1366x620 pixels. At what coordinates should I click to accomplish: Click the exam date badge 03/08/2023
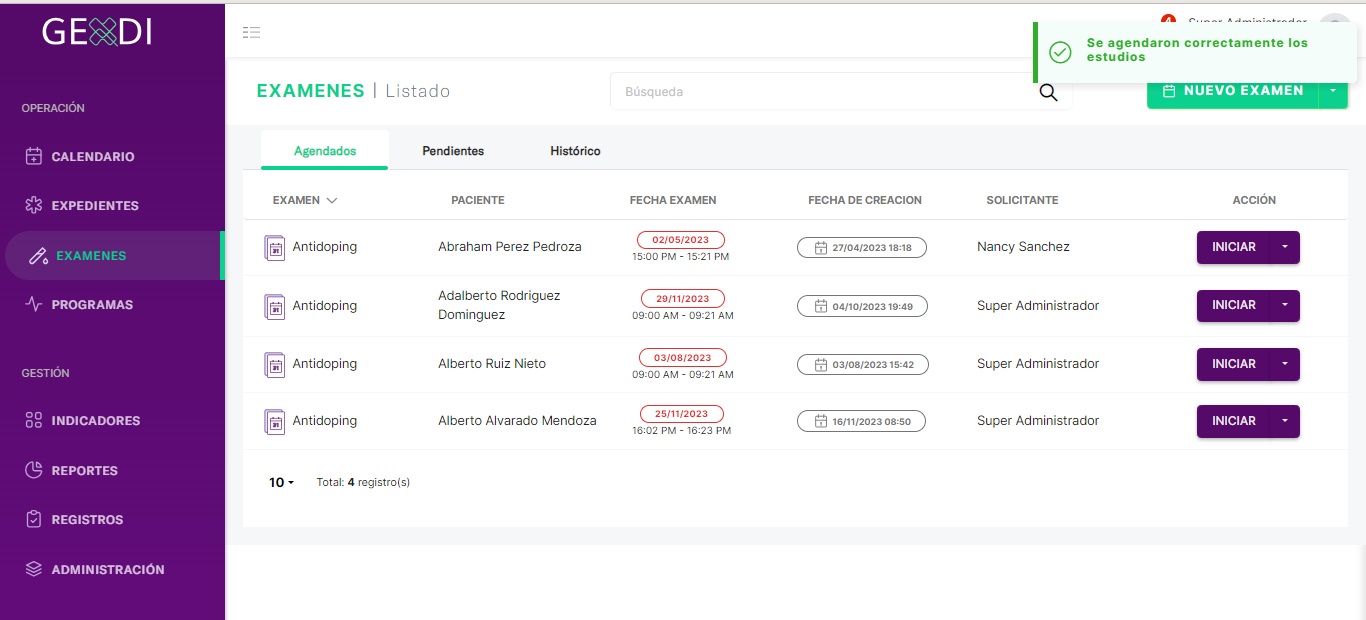(683, 357)
